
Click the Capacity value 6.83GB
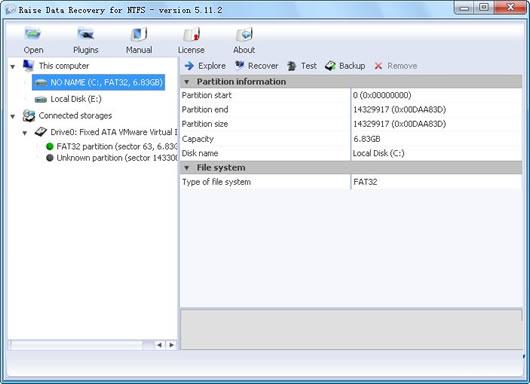coord(367,139)
